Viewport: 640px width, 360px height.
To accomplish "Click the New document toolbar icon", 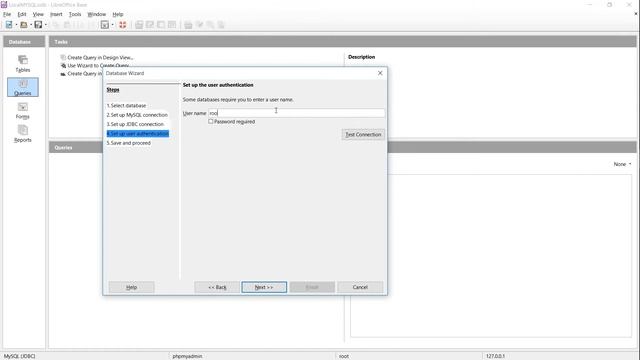I will pyautogui.click(x=9, y=25).
